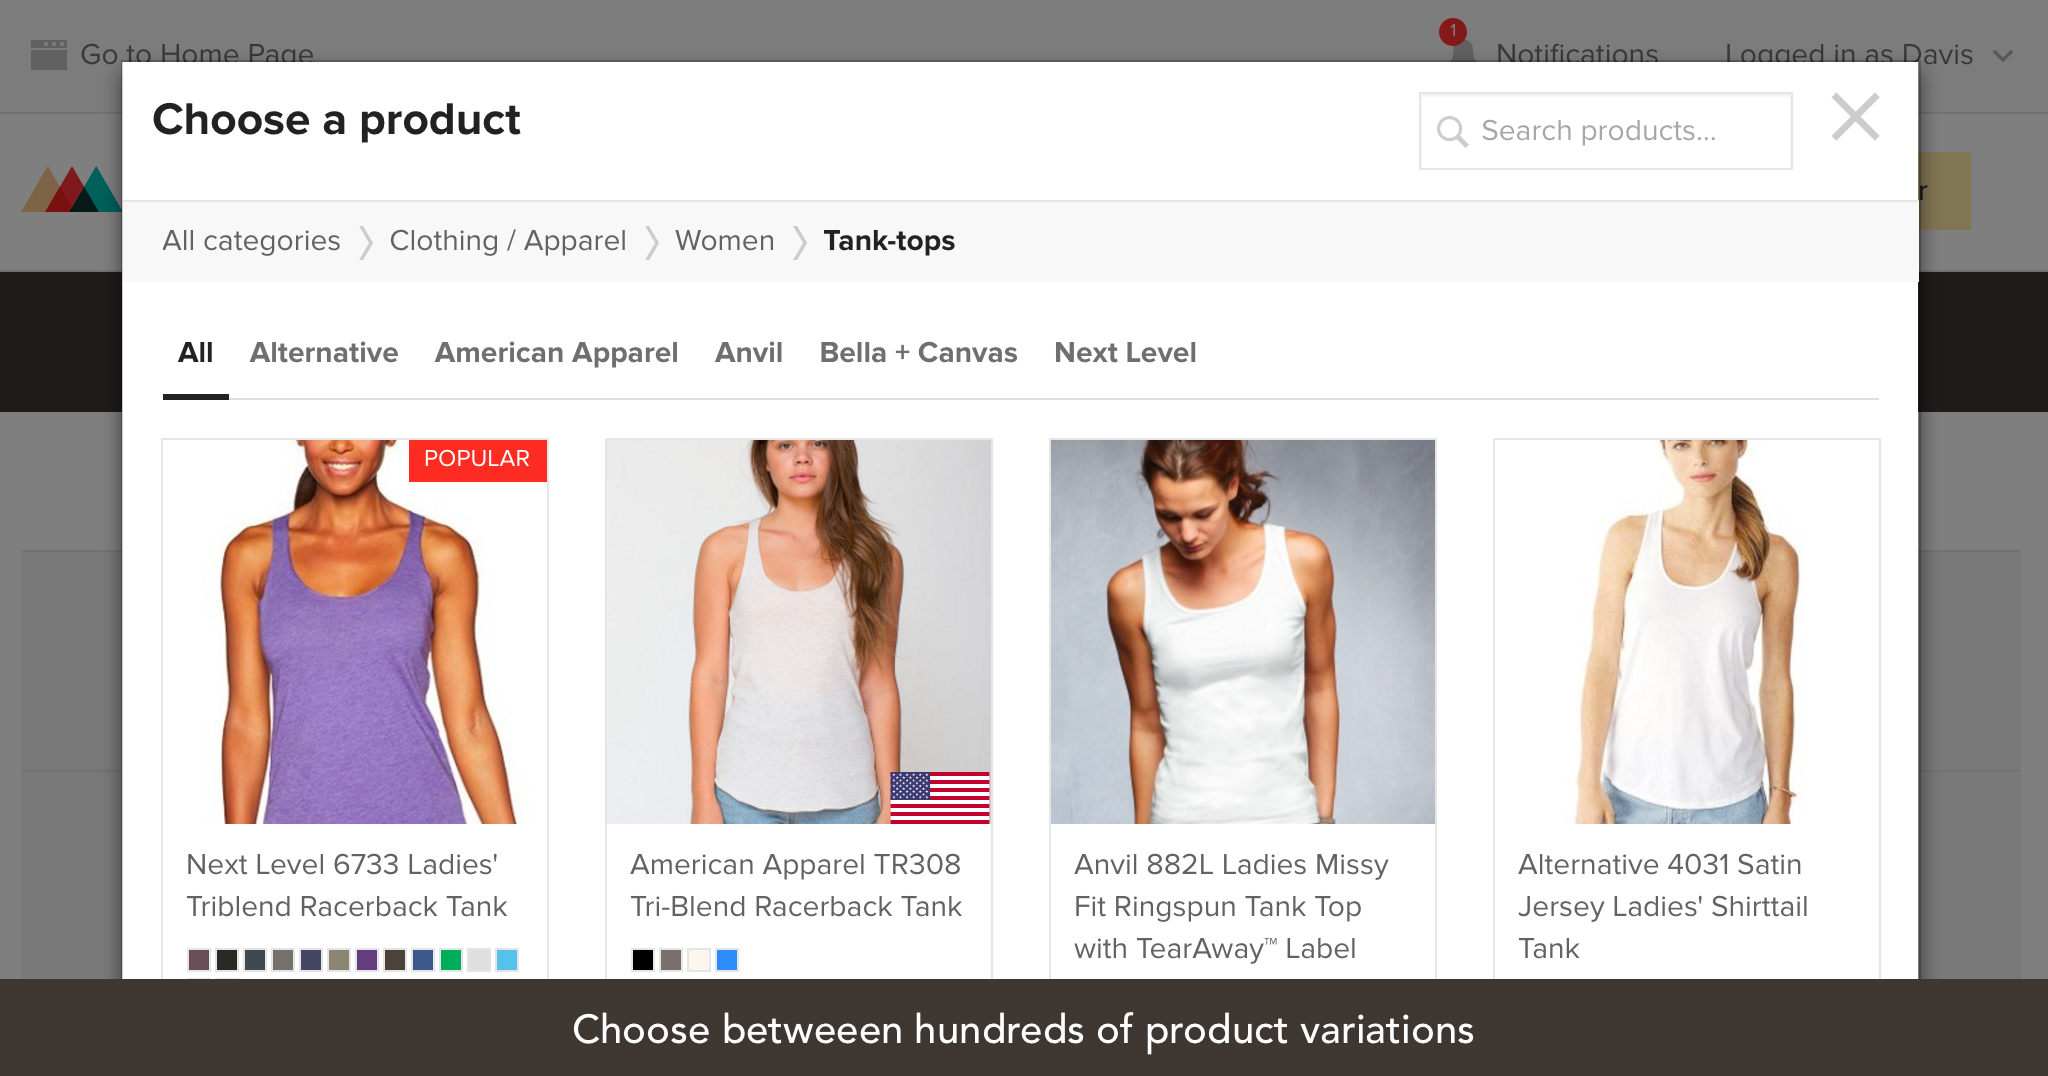Click the home page window icon in background header
The width and height of the screenshot is (2048, 1076).
[49, 54]
